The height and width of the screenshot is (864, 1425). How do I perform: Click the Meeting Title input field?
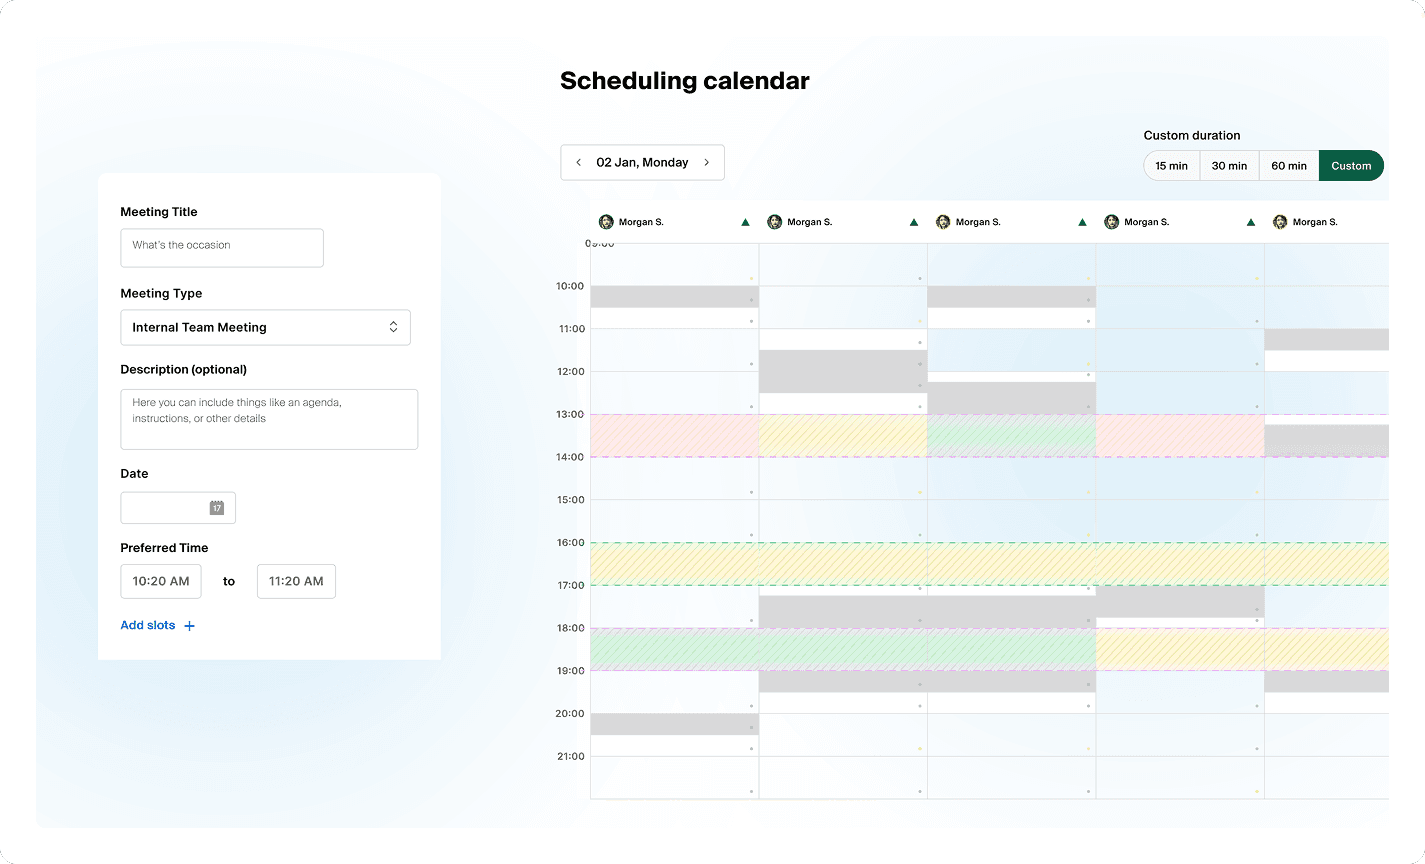tap(221, 247)
